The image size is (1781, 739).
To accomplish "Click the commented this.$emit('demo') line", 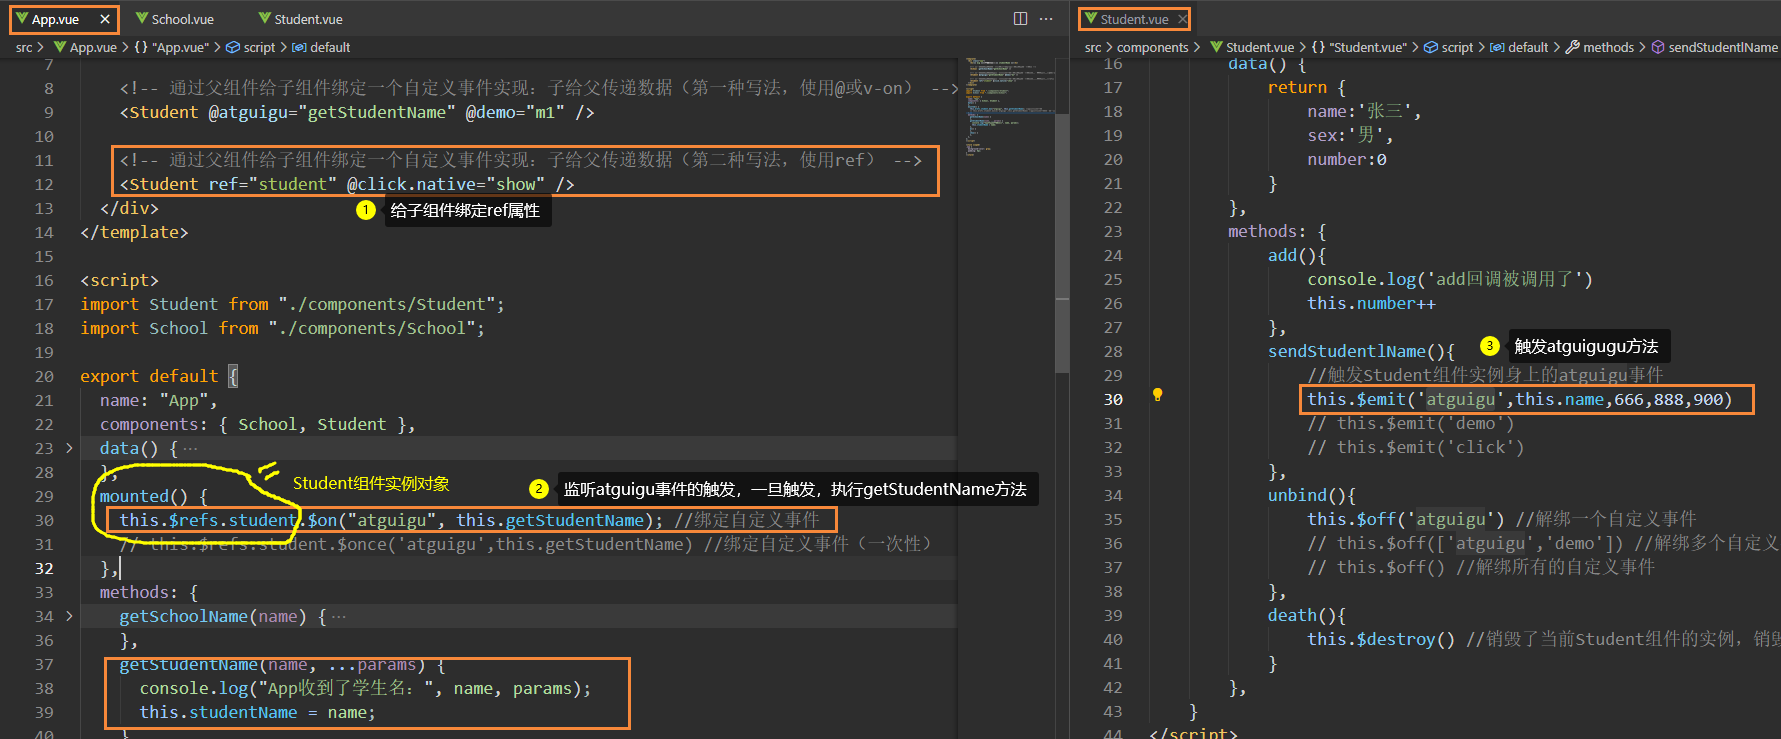I will pos(1411,423).
